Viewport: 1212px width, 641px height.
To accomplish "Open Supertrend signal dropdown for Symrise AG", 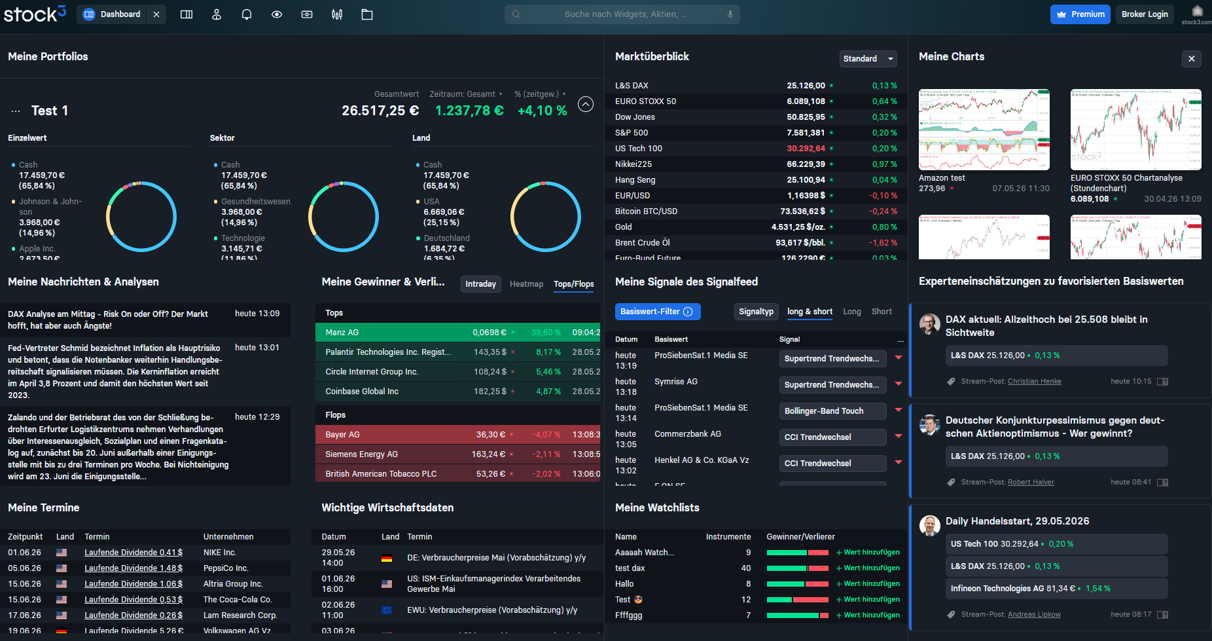I will (x=833, y=384).
